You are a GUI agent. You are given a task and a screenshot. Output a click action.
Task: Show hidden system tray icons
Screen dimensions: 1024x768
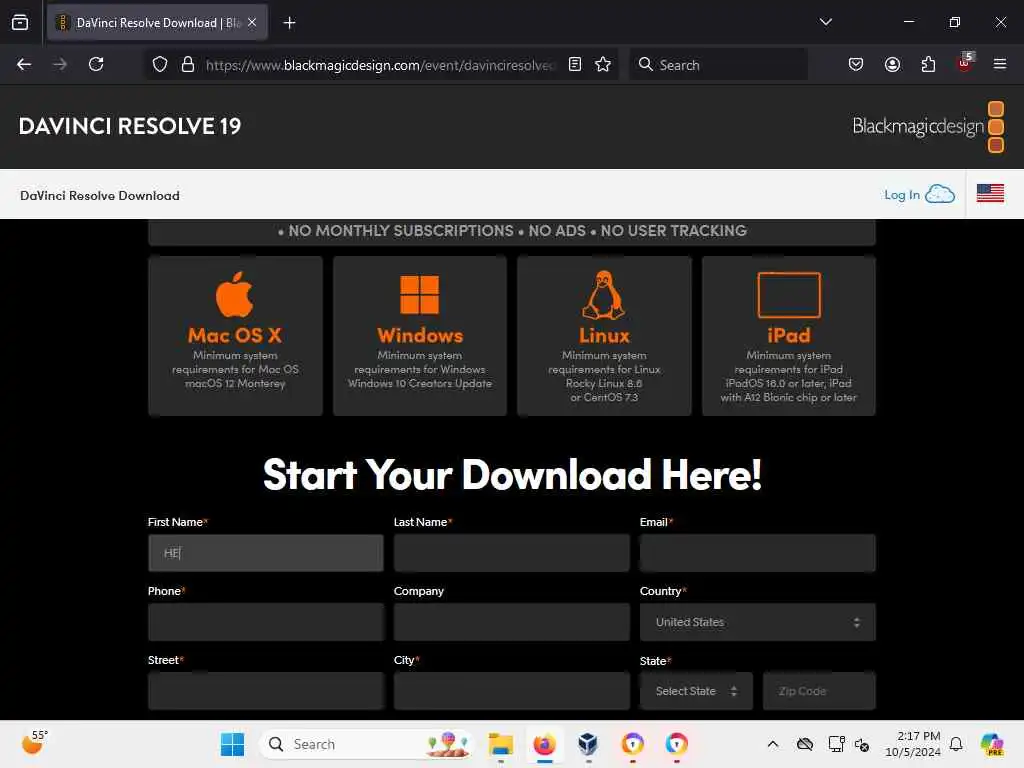(773, 744)
